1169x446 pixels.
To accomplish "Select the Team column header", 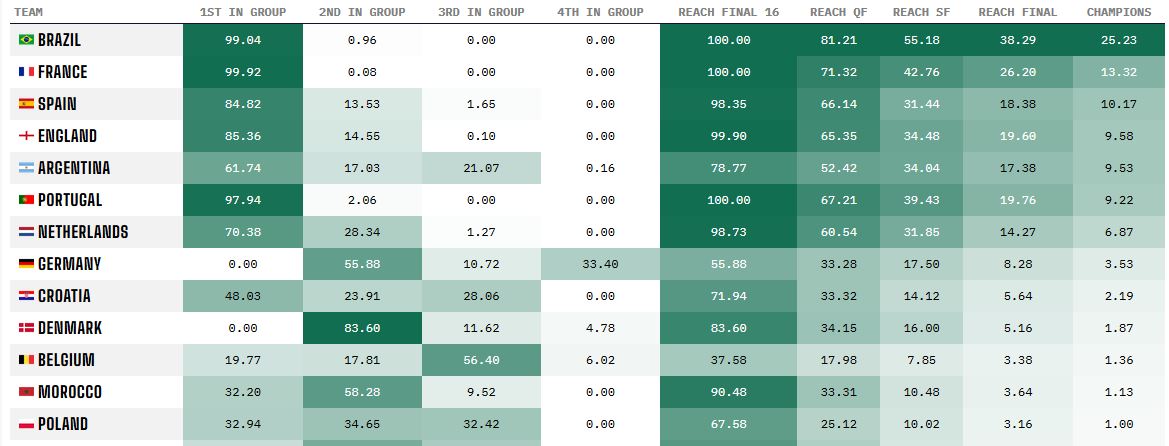I will pos(28,12).
